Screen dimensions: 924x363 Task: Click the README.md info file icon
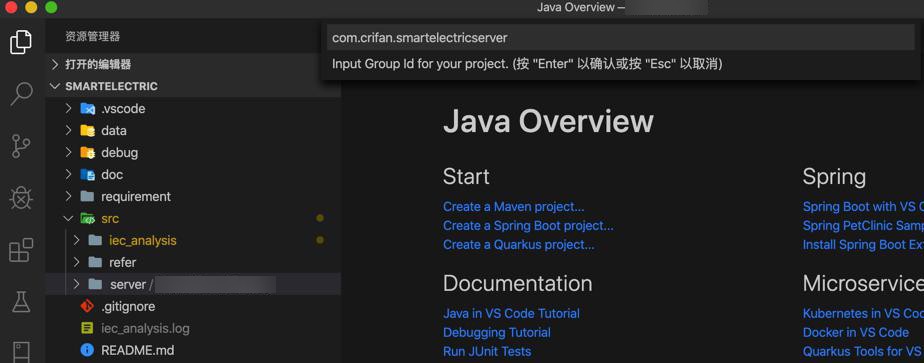87,350
